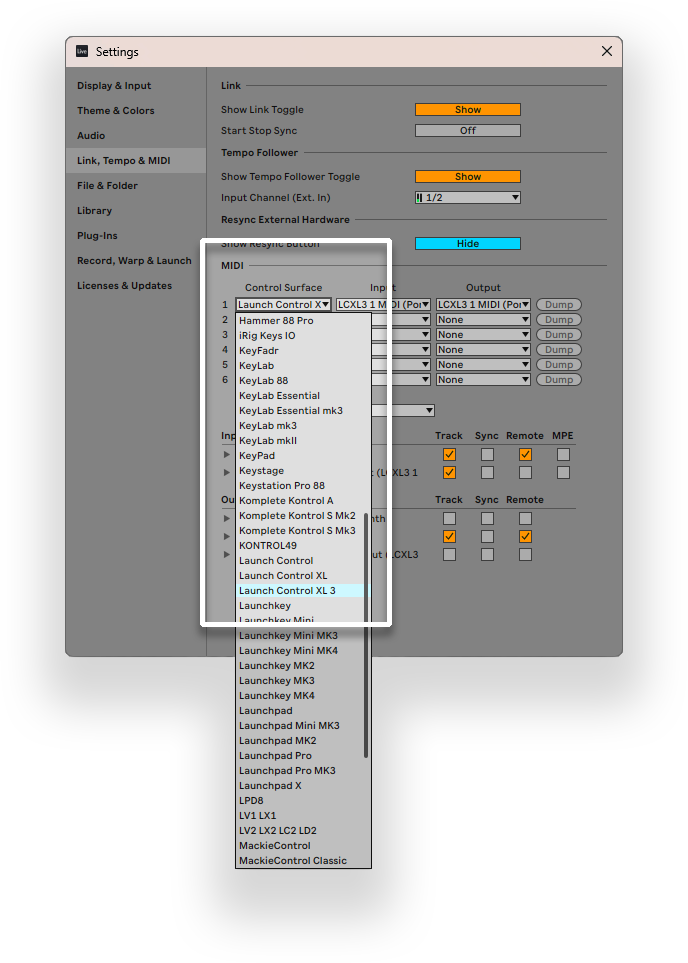Image resolution: width=688 pixels, height=963 pixels.
Task: Choose MackieControl Classic entry
Action: pos(303,860)
